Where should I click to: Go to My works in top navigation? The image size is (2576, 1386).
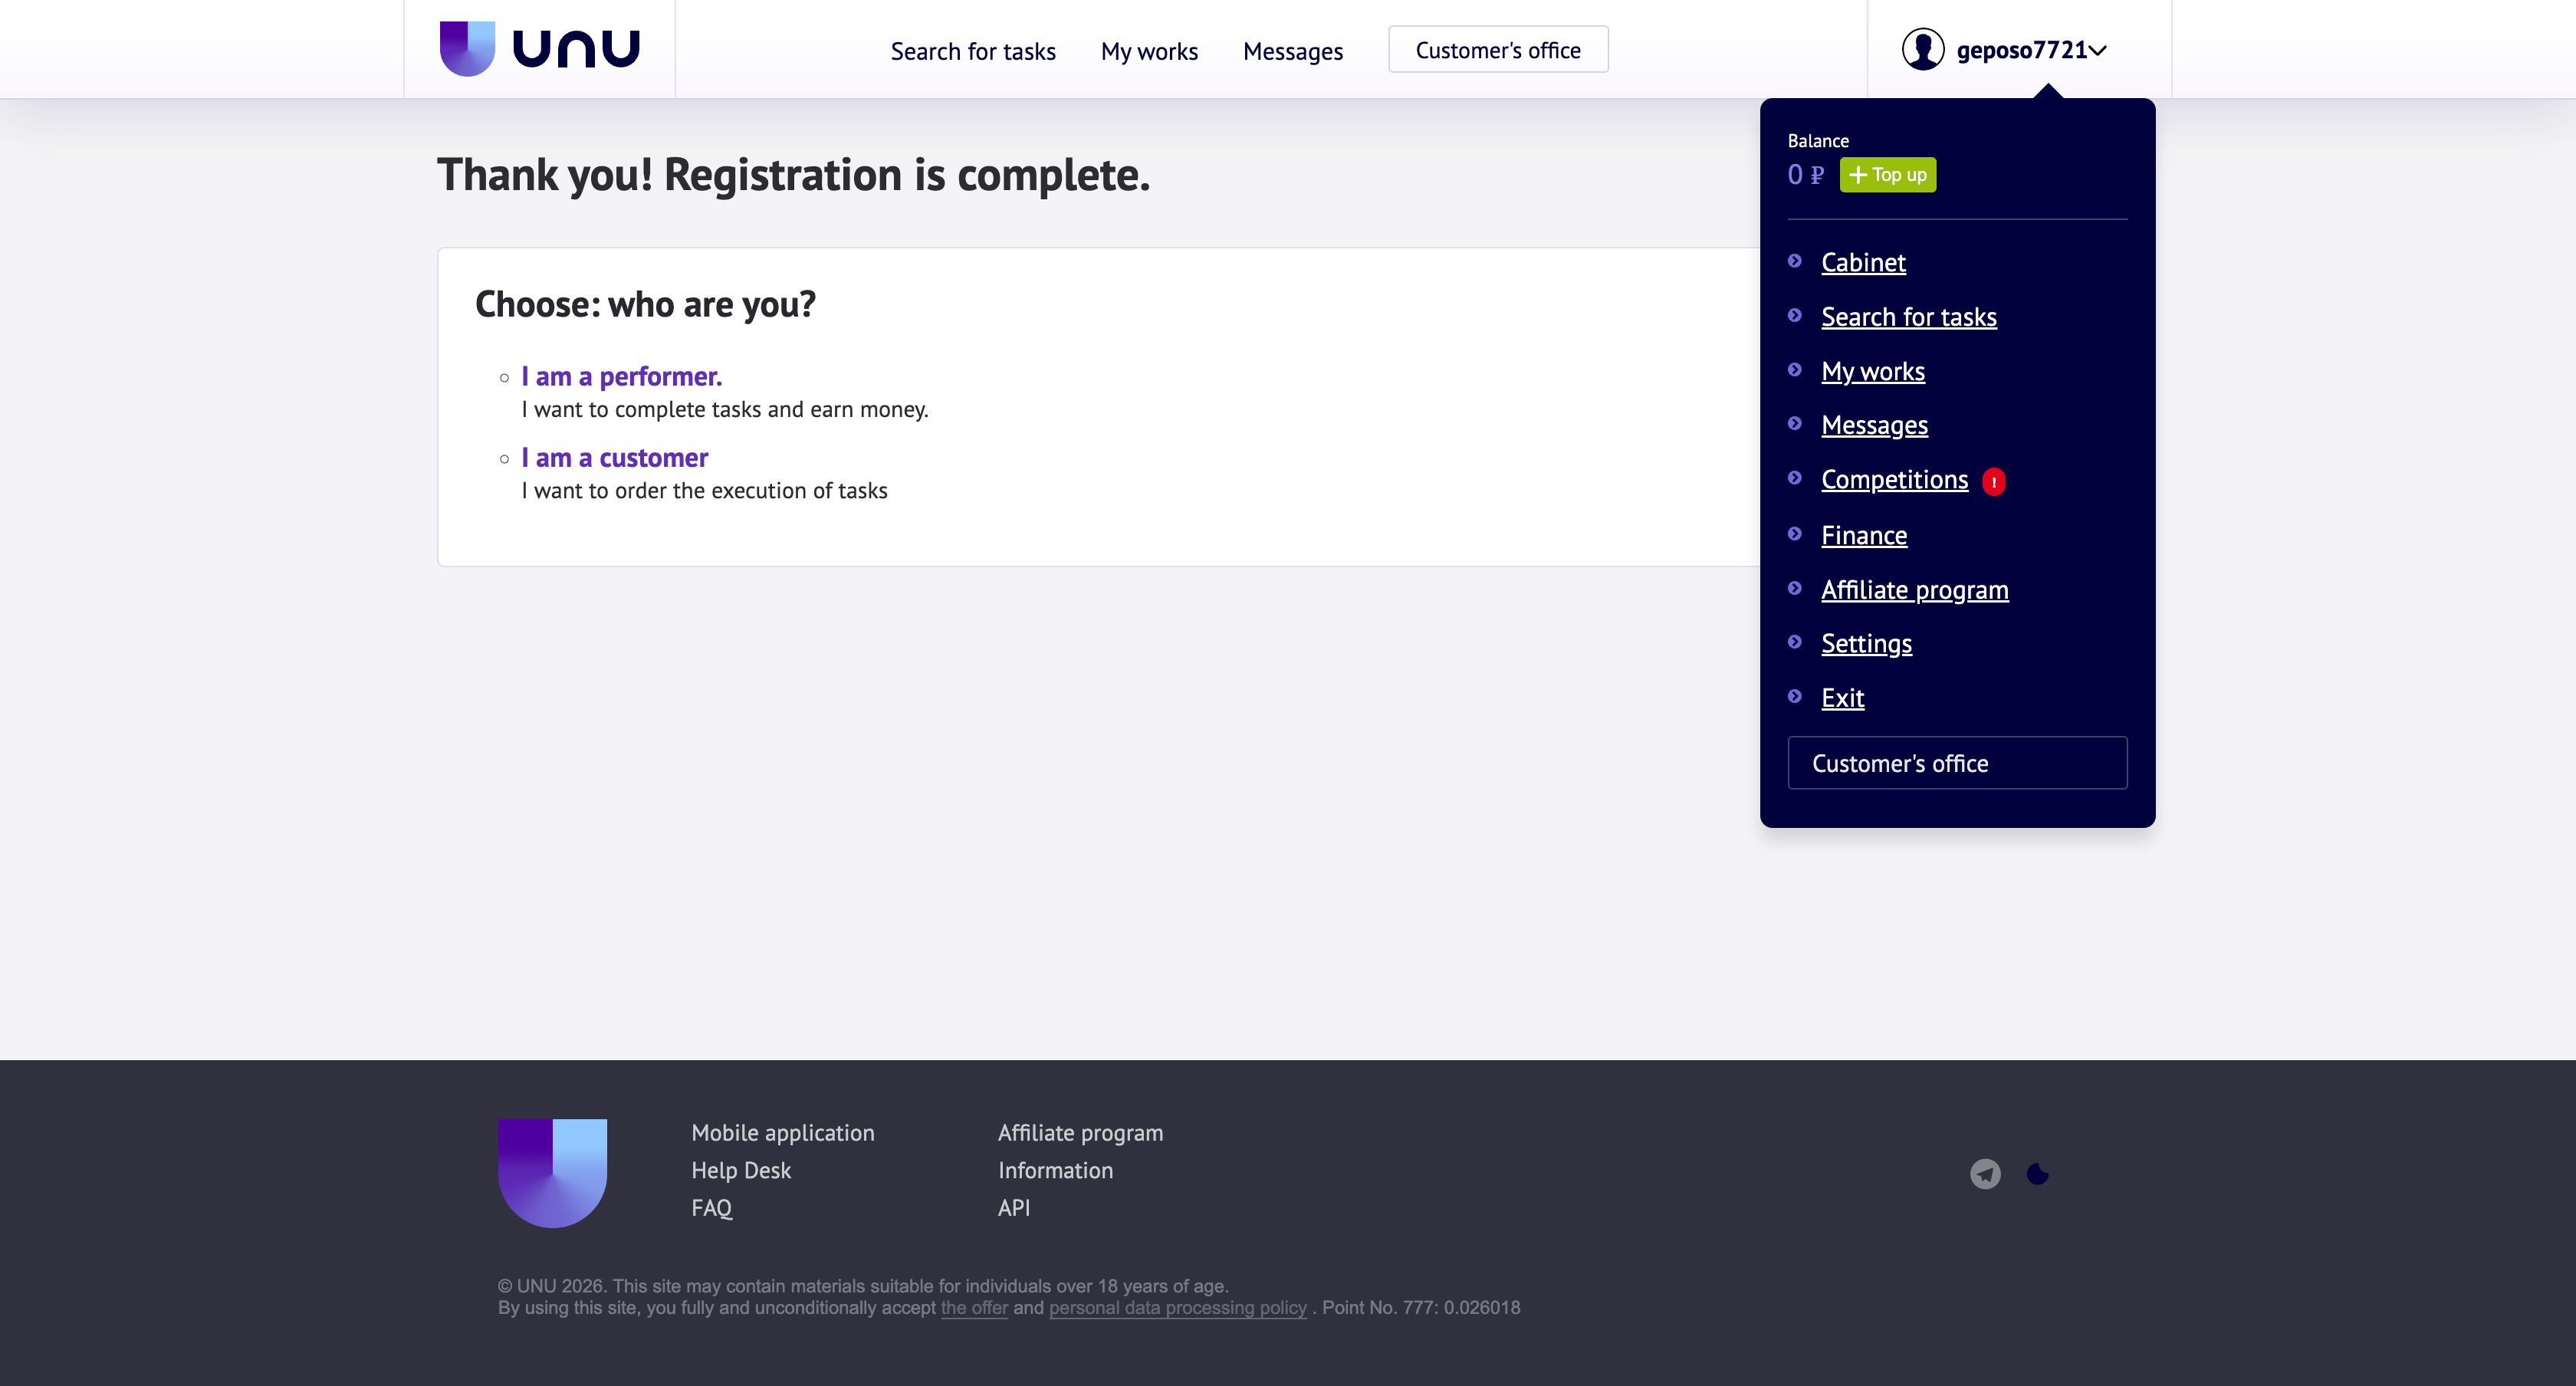point(1148,51)
